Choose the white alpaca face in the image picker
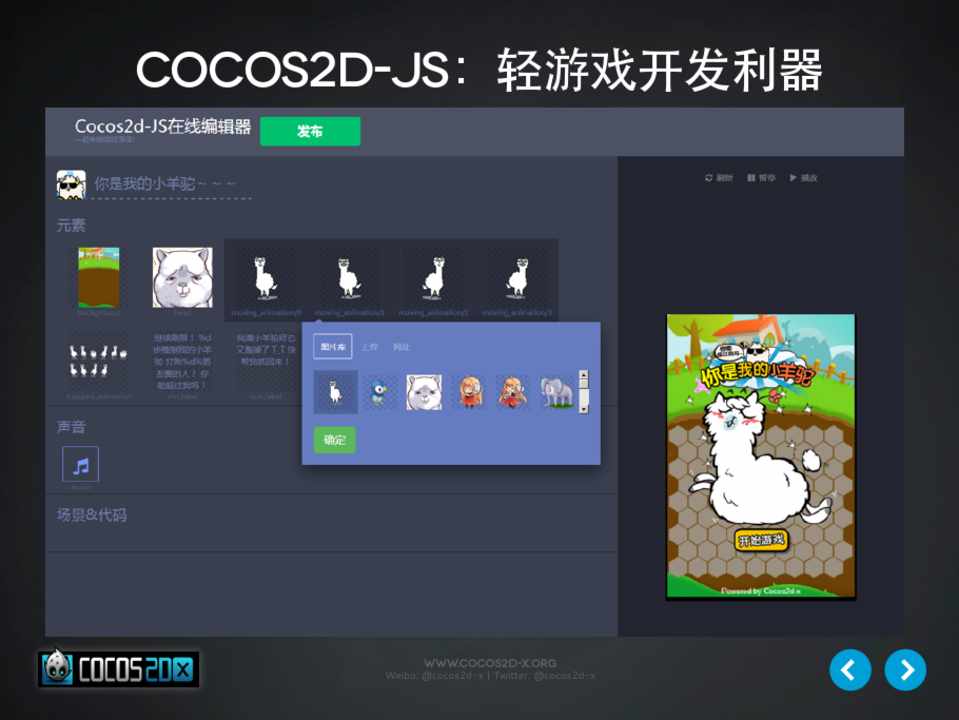 (424, 392)
